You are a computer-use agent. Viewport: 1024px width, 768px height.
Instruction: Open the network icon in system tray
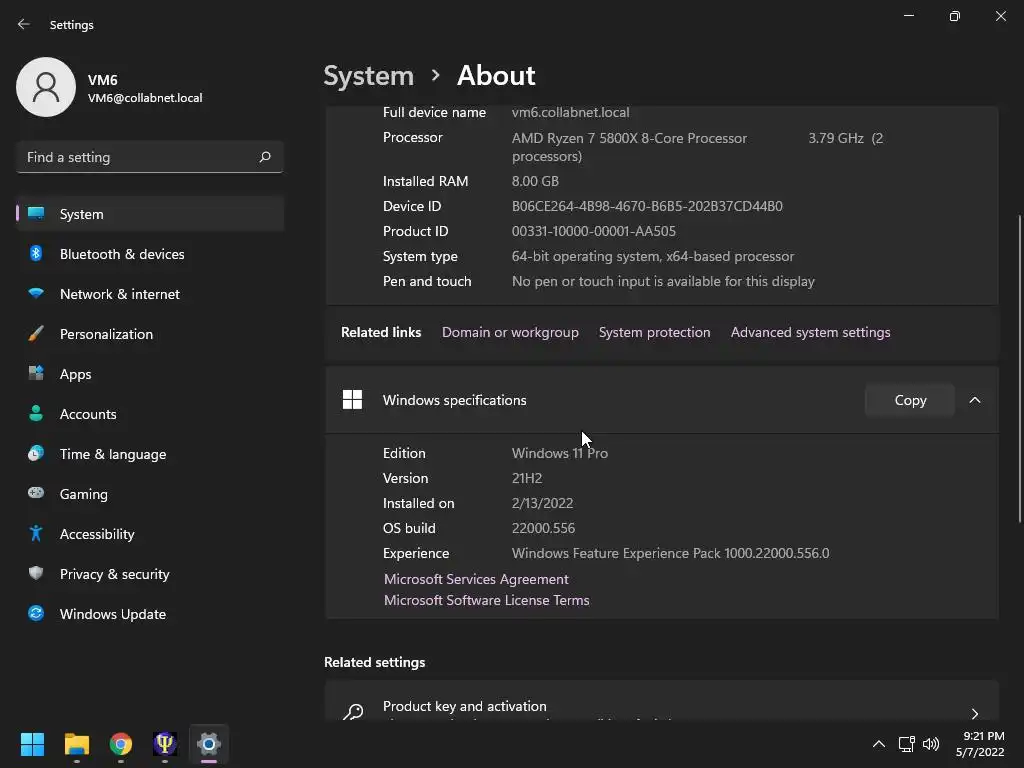[x=906, y=744]
